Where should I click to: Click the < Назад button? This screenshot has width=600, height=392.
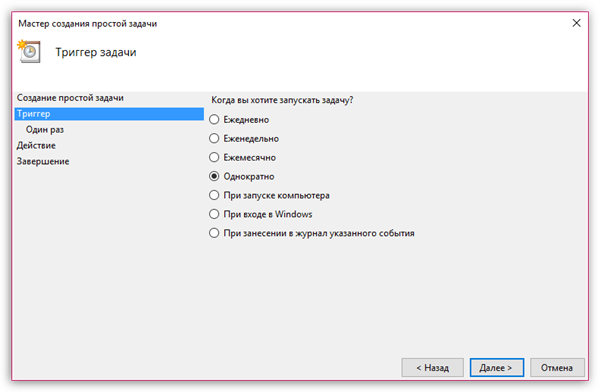click(x=432, y=368)
